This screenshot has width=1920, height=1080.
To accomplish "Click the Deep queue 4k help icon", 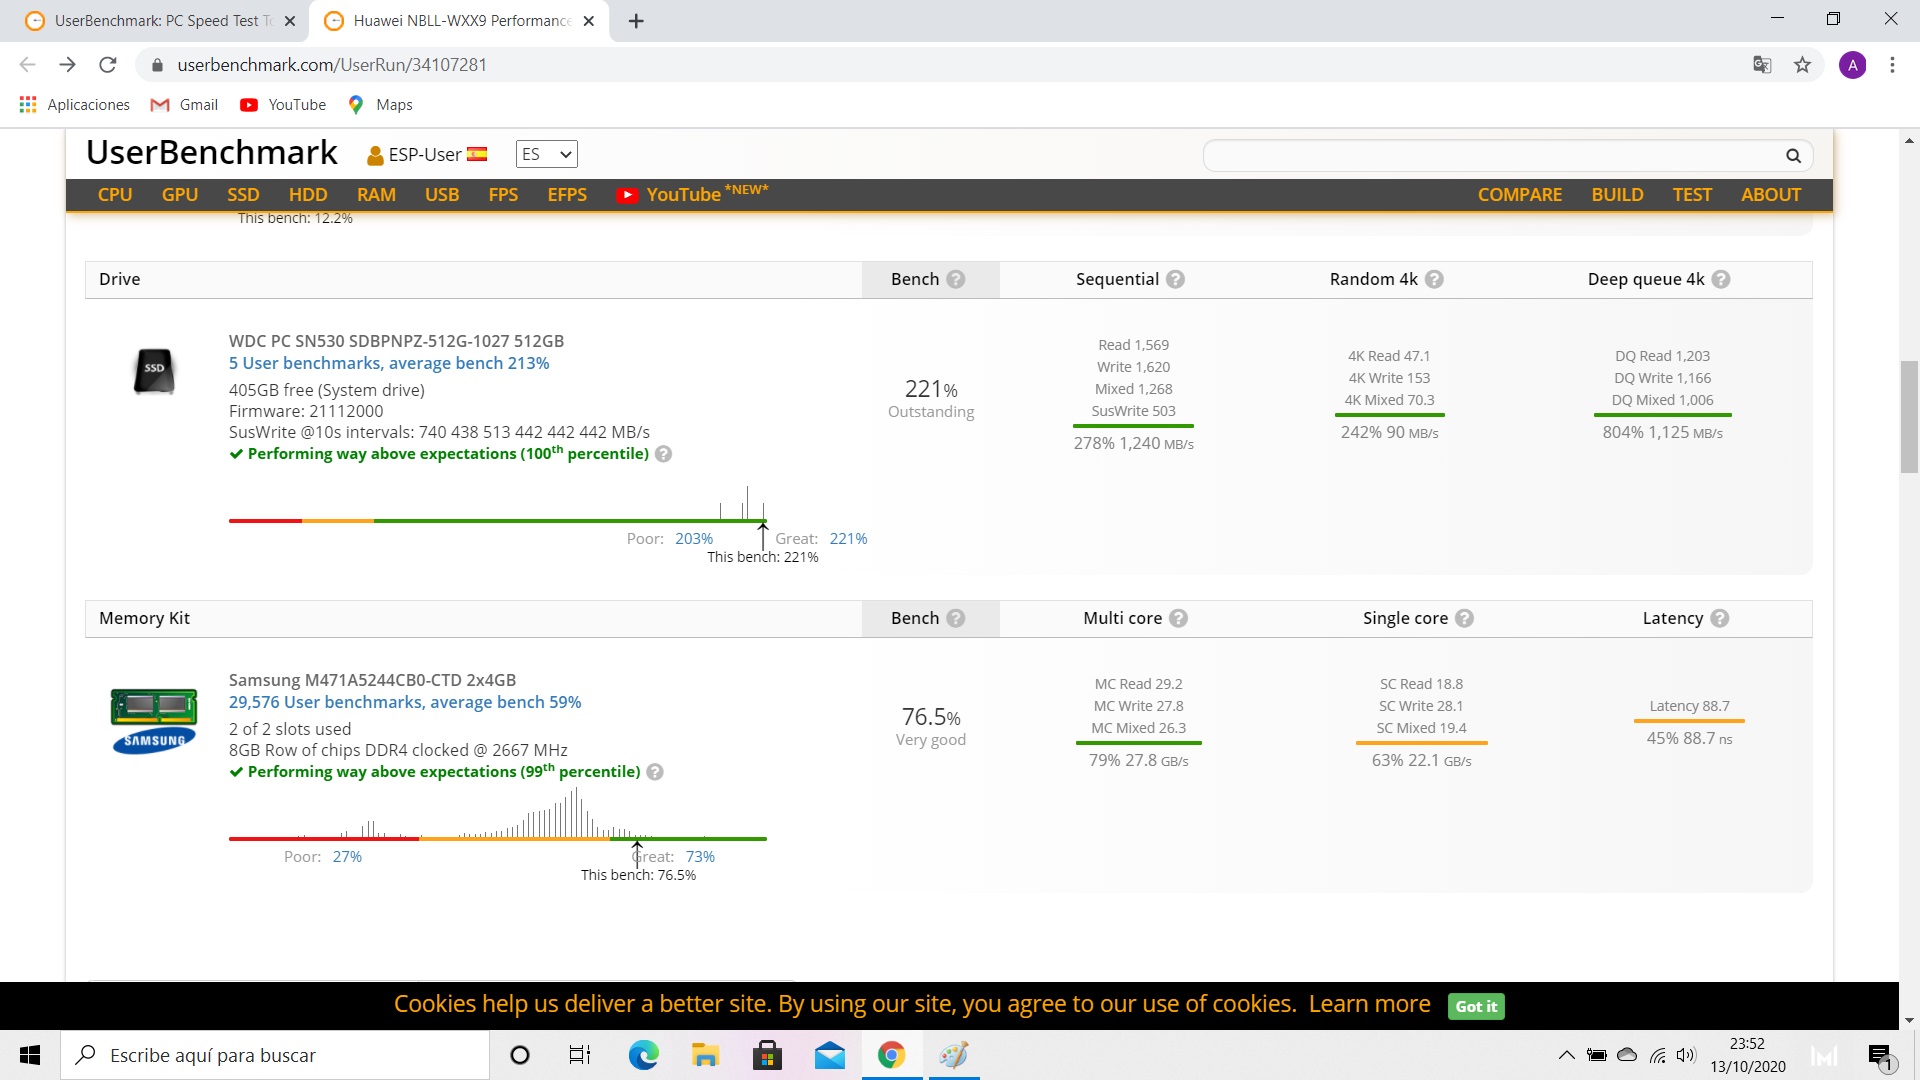I will click(x=1722, y=280).
